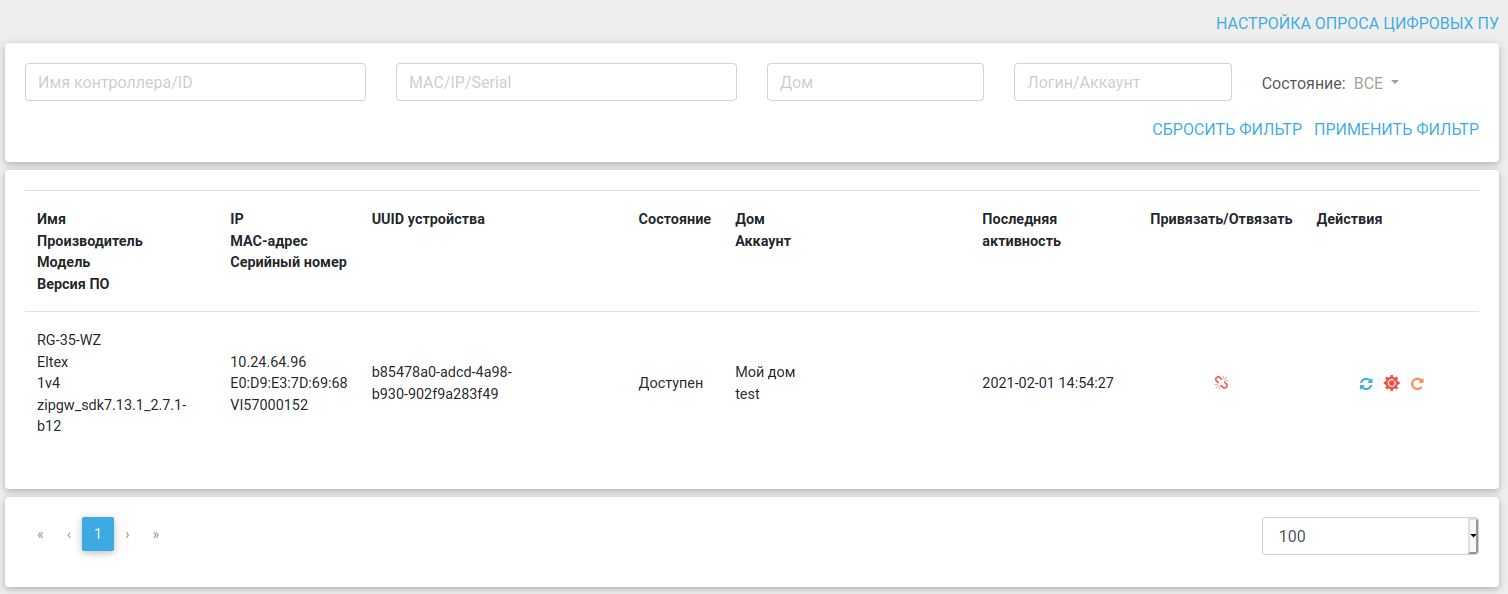Select page 1 in pagination
The height and width of the screenshot is (594, 1508).
[x=98, y=535]
